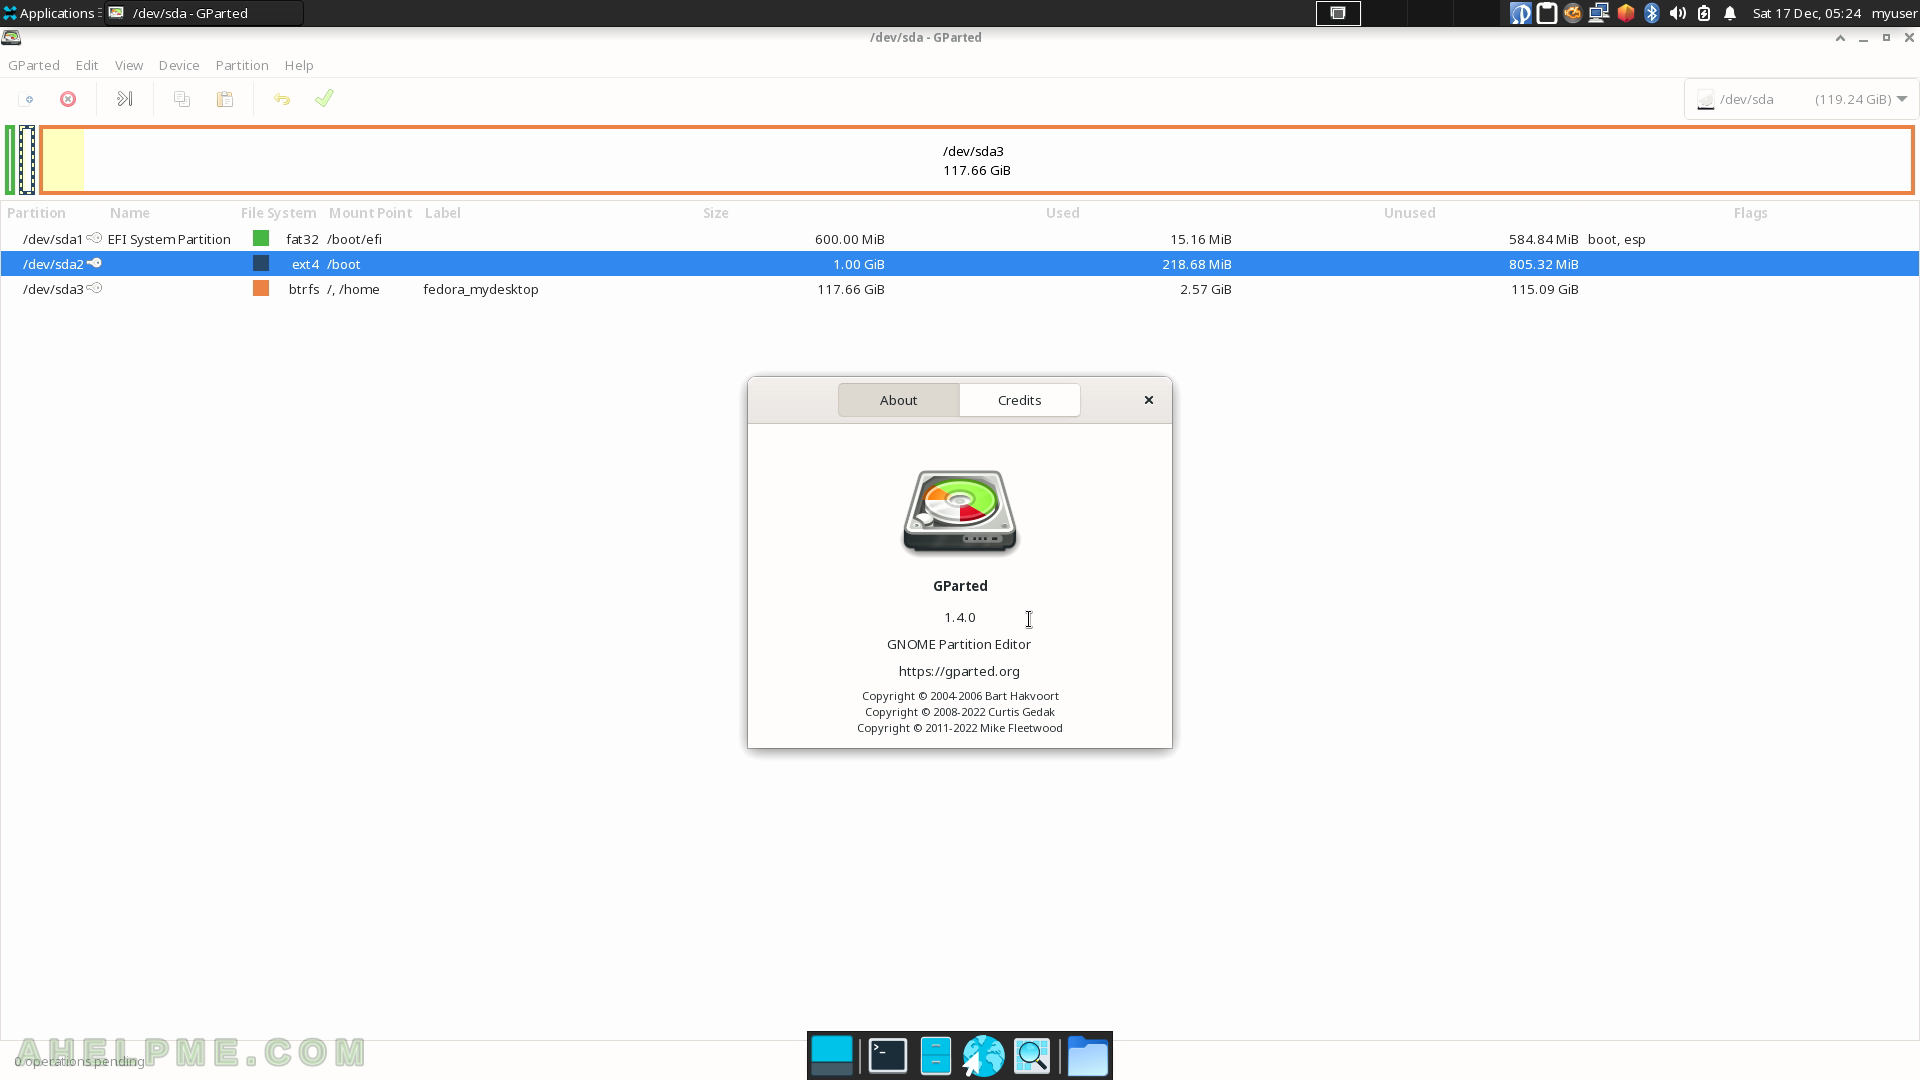Switch to the About tab in dialog
The width and height of the screenshot is (1920, 1080).
coord(898,400)
